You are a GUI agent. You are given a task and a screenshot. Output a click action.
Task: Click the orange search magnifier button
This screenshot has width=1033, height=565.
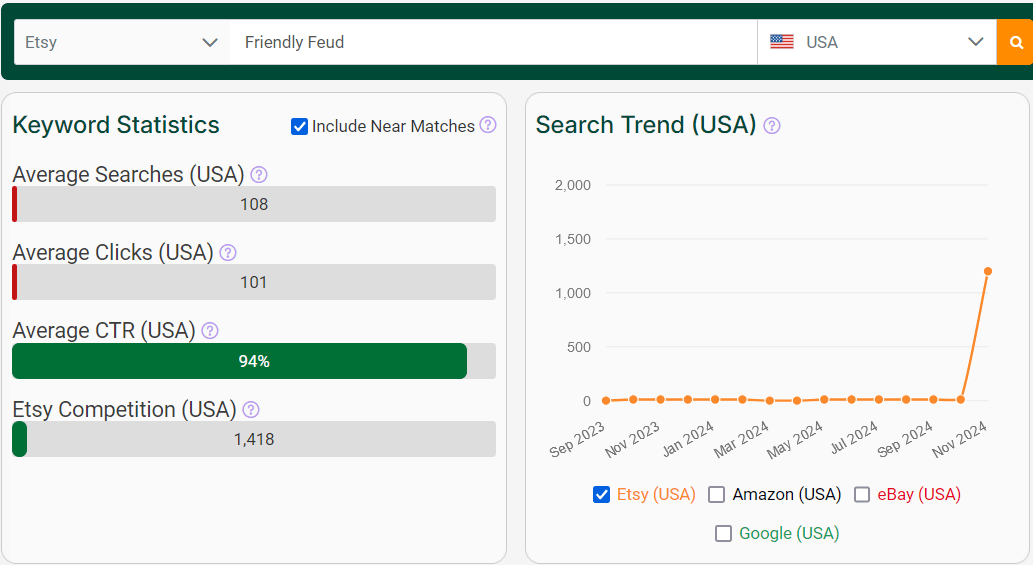pos(1015,42)
